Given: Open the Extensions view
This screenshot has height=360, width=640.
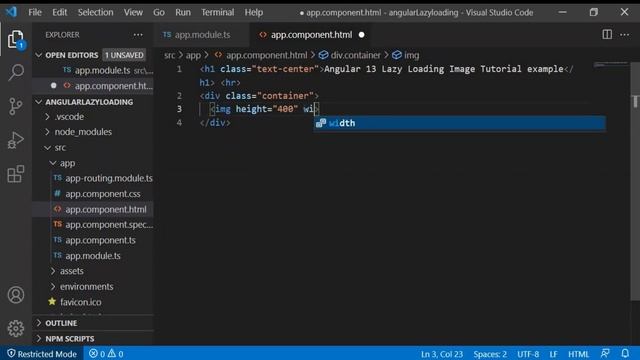Looking at the screenshot, I should (16, 174).
